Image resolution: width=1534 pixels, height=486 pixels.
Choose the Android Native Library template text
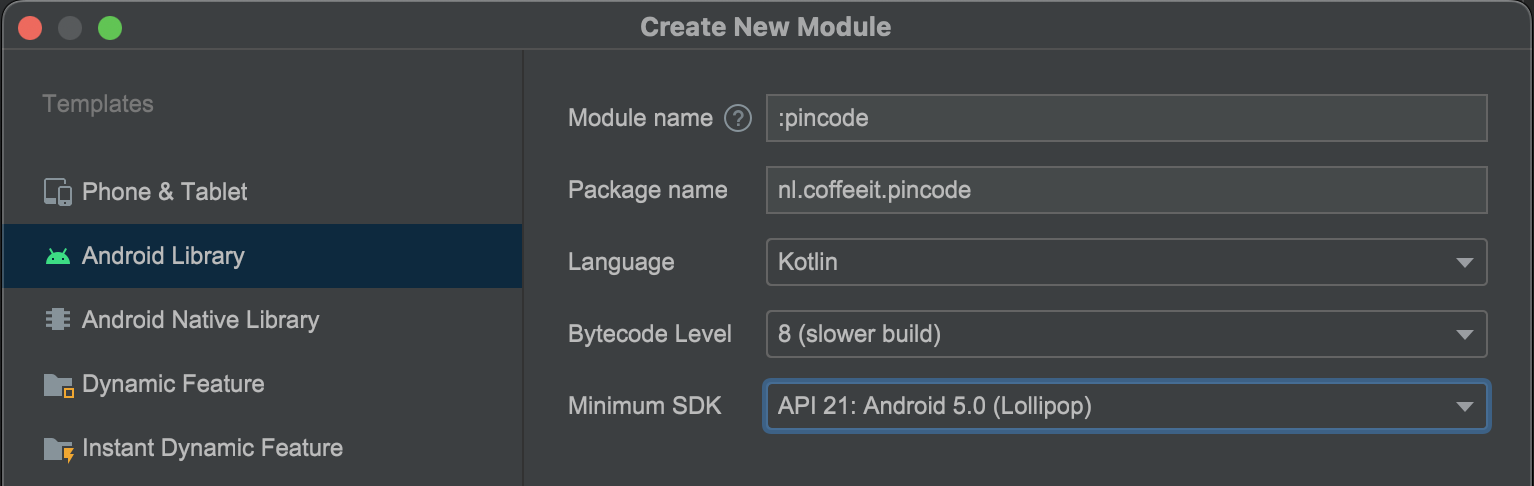200,320
